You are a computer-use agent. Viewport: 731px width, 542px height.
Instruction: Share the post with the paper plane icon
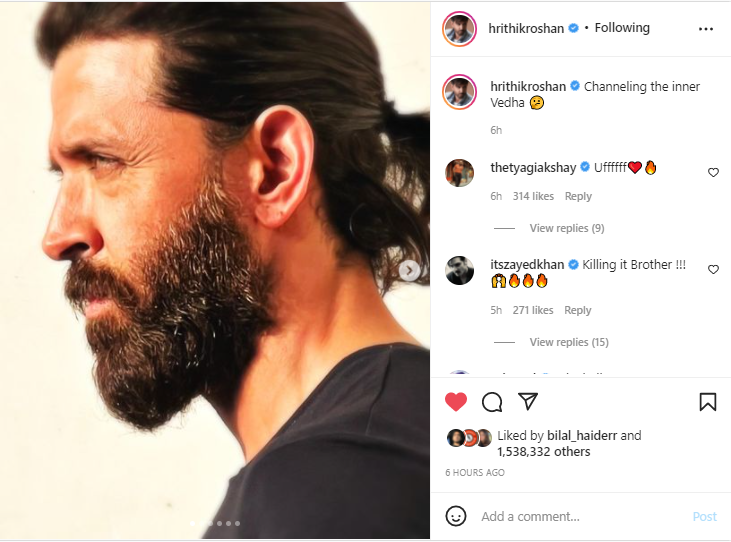click(528, 402)
